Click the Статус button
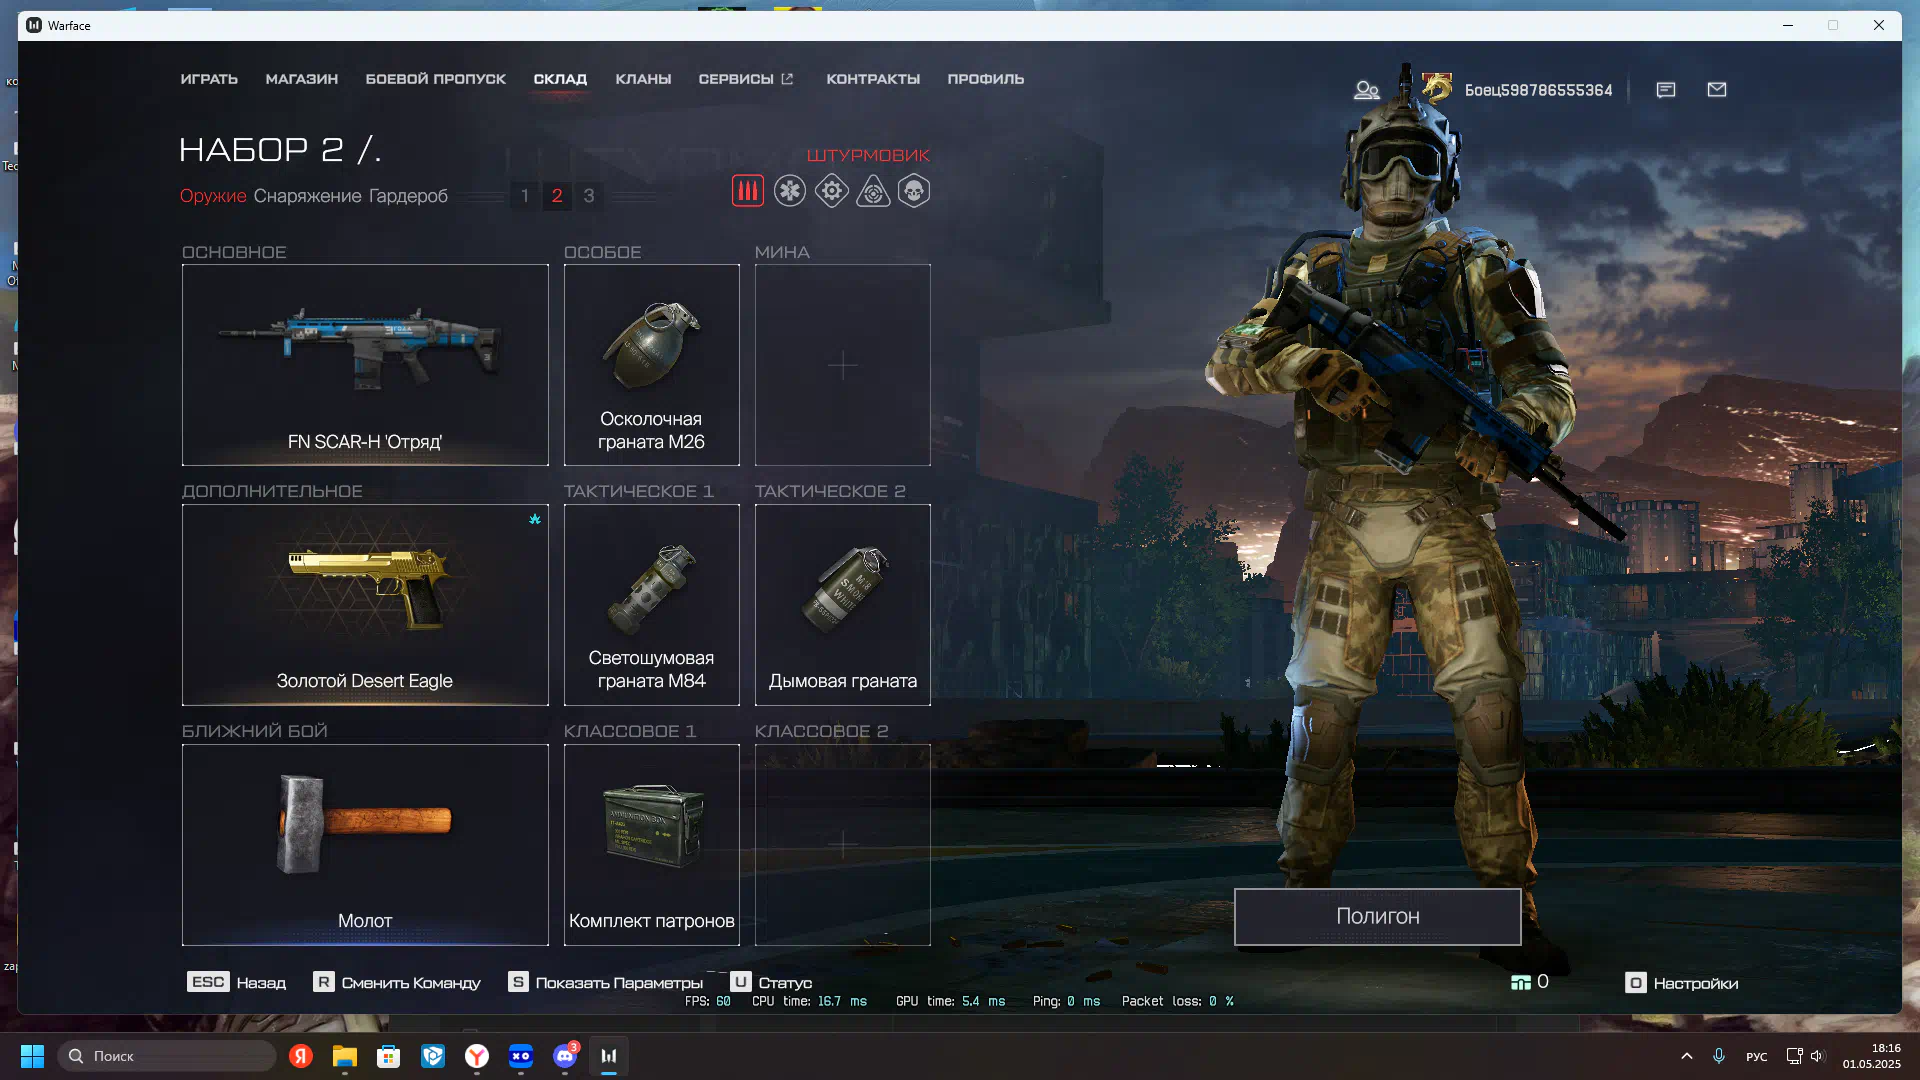 coord(771,983)
